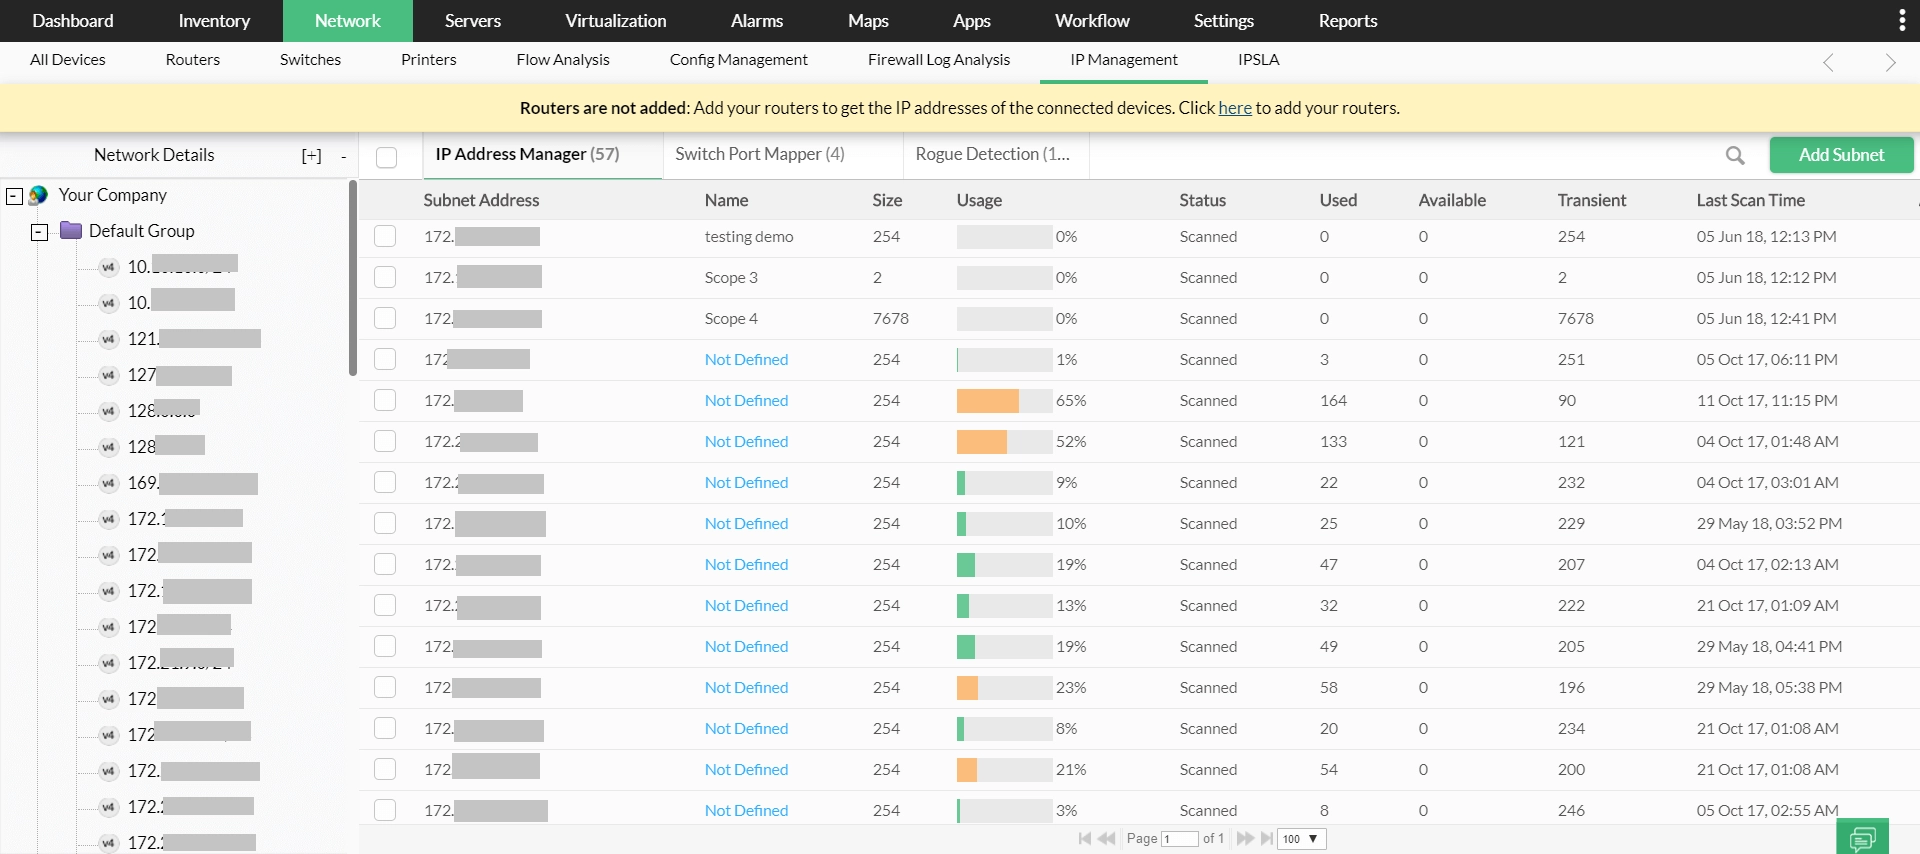Check the row with 10% usage
1920x854 pixels.
[385, 524]
